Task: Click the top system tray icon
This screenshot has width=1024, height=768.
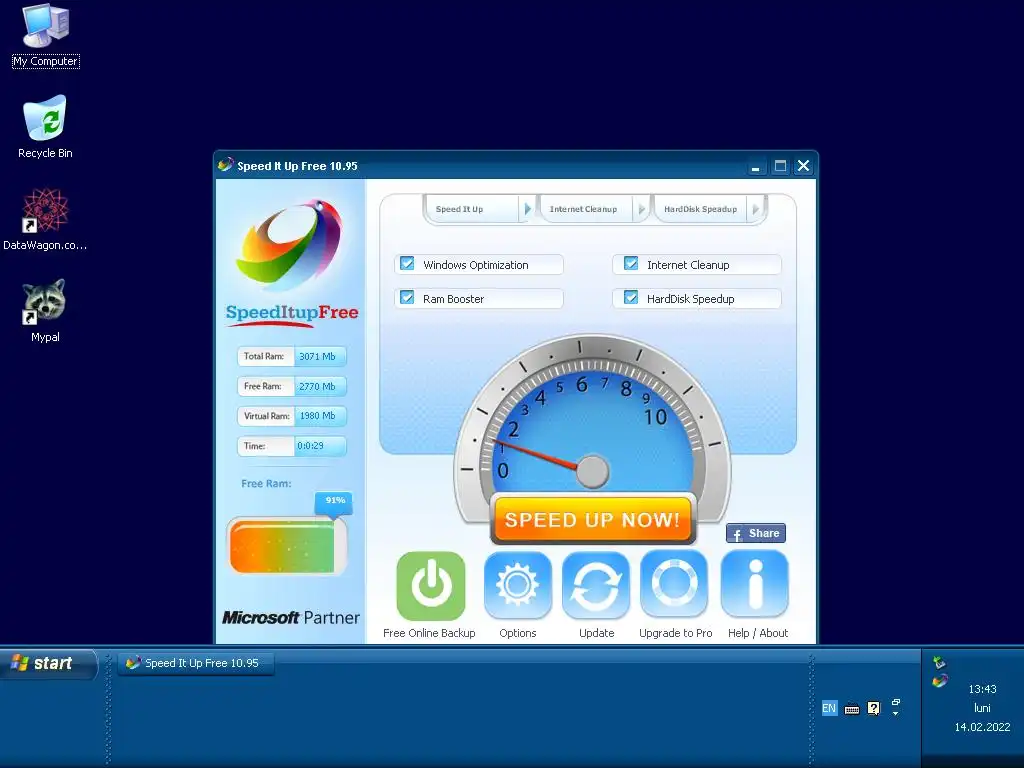Action: pyautogui.click(x=939, y=662)
